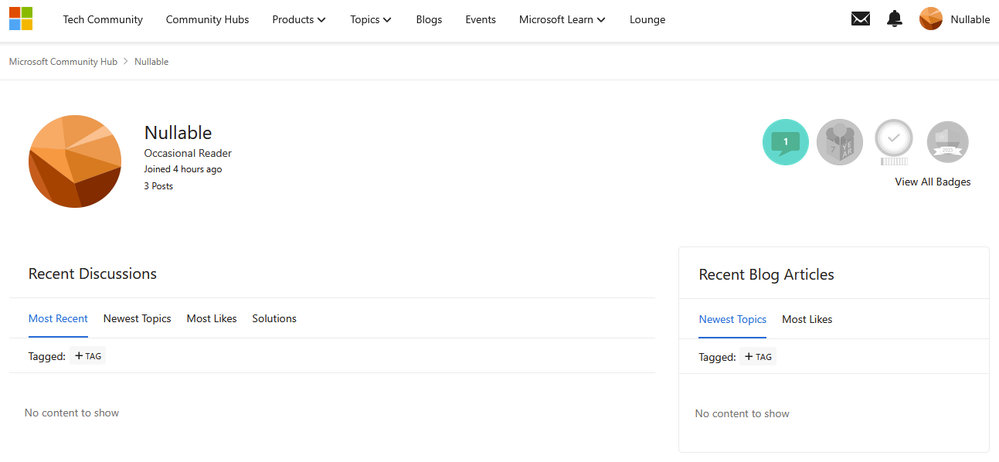Screen dimensions: 999x462
Task: Add a tag under Recent Blog Articles
Action: (758, 357)
